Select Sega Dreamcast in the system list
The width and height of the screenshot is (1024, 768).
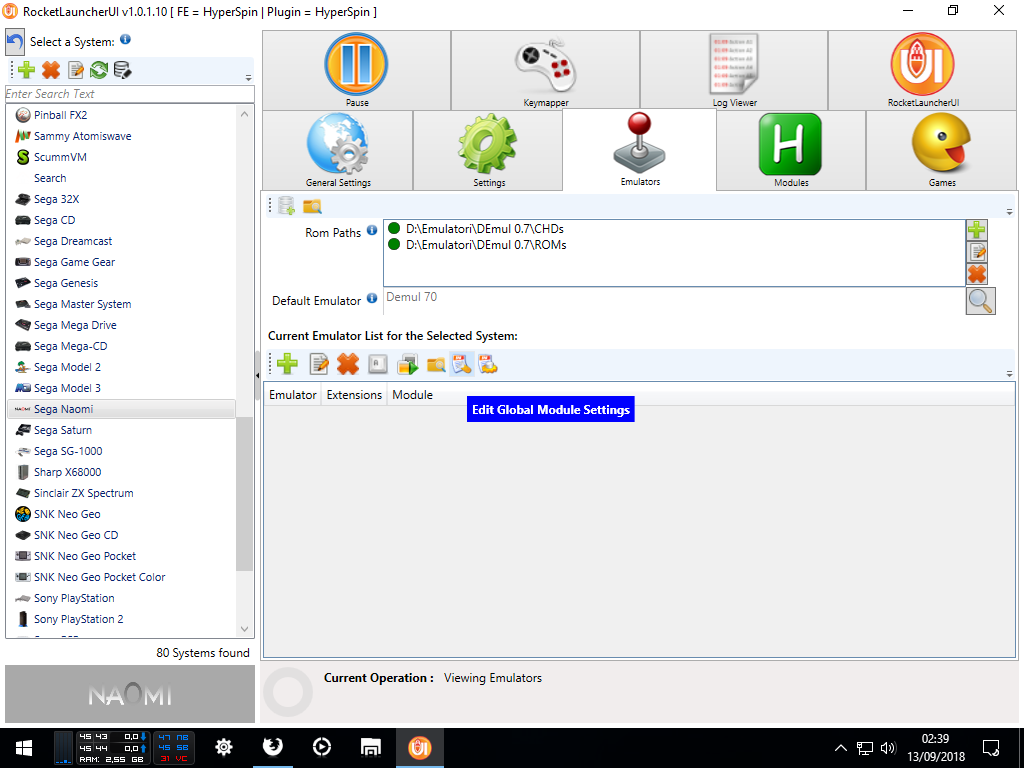(x=73, y=241)
